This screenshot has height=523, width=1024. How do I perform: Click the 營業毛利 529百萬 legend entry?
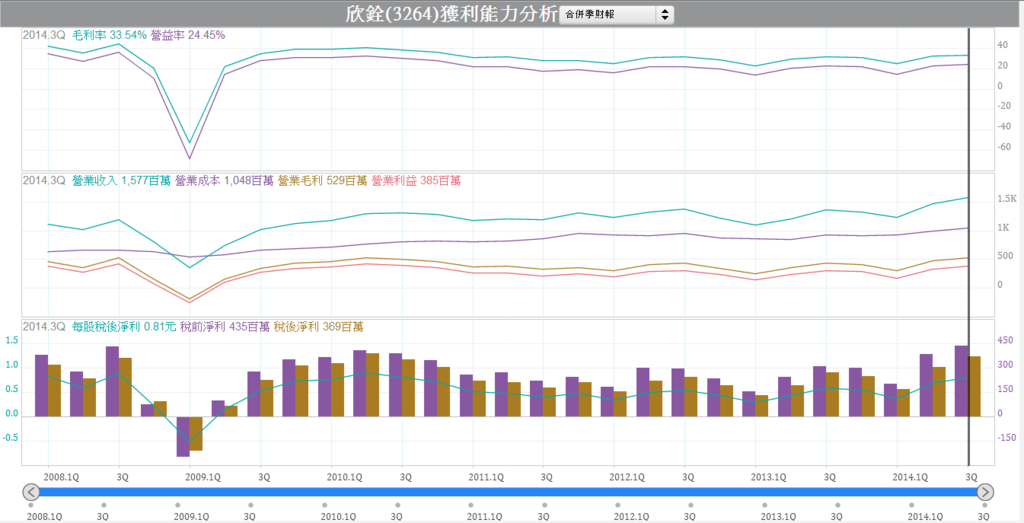point(323,181)
